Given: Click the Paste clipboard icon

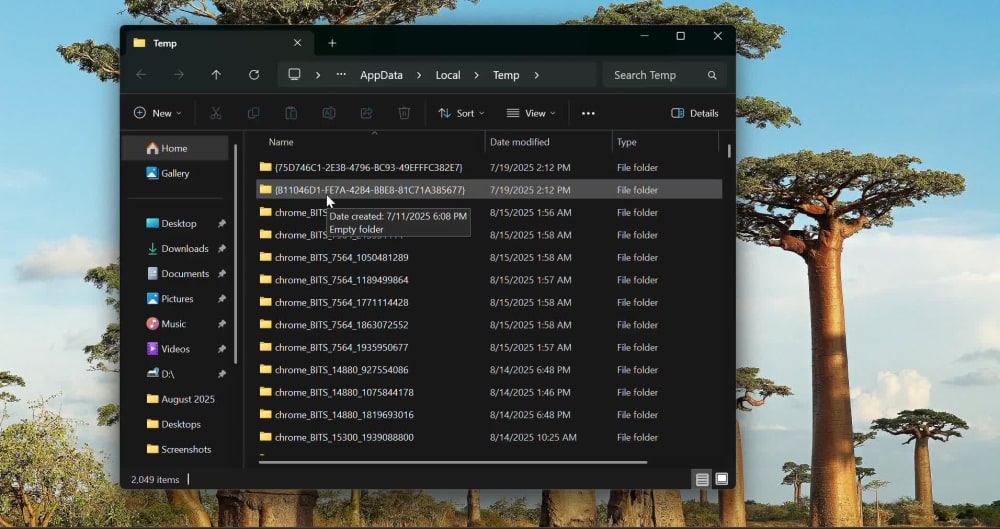Looking at the screenshot, I should (x=291, y=113).
